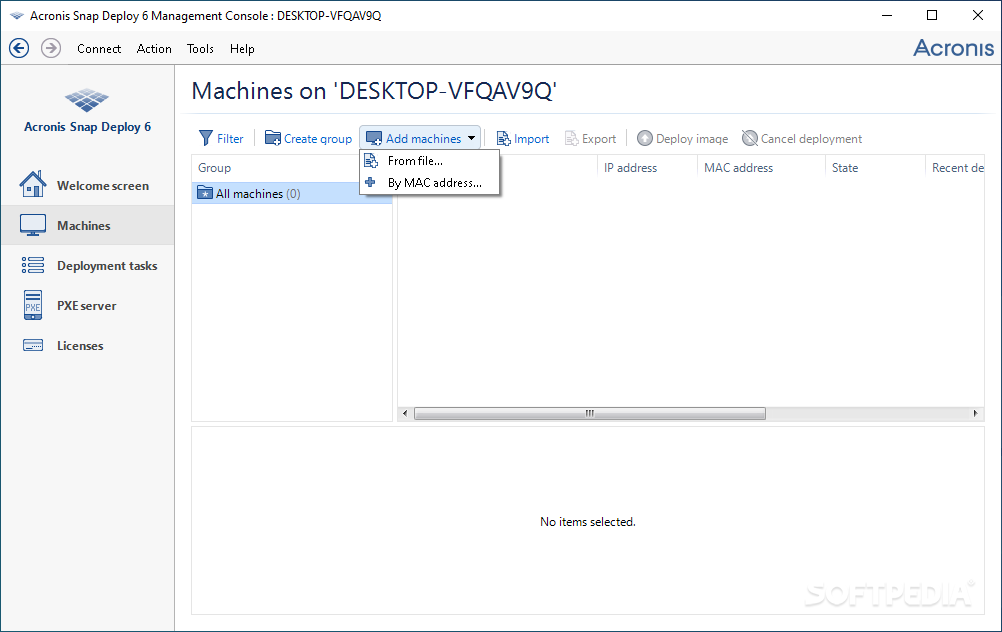Open the Welcome screen page
The image size is (1002, 632).
click(103, 186)
